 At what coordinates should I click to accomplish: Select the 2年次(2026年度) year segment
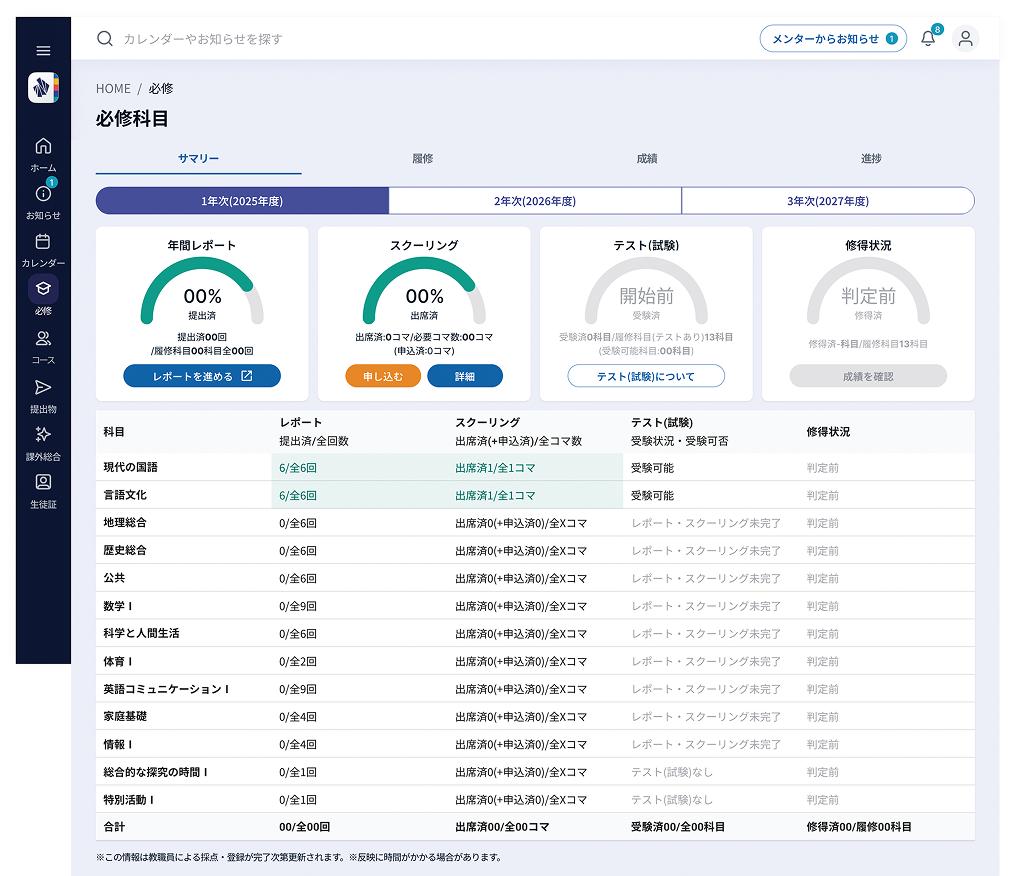click(535, 201)
